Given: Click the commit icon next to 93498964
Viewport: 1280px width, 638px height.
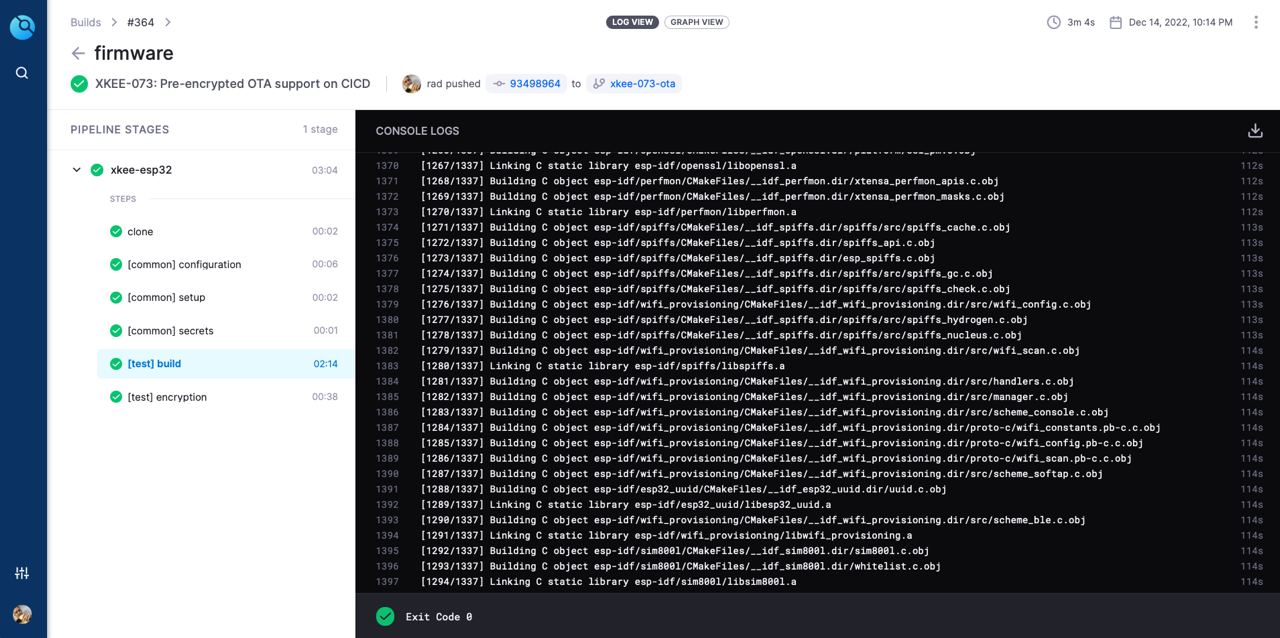Looking at the screenshot, I should [499, 84].
